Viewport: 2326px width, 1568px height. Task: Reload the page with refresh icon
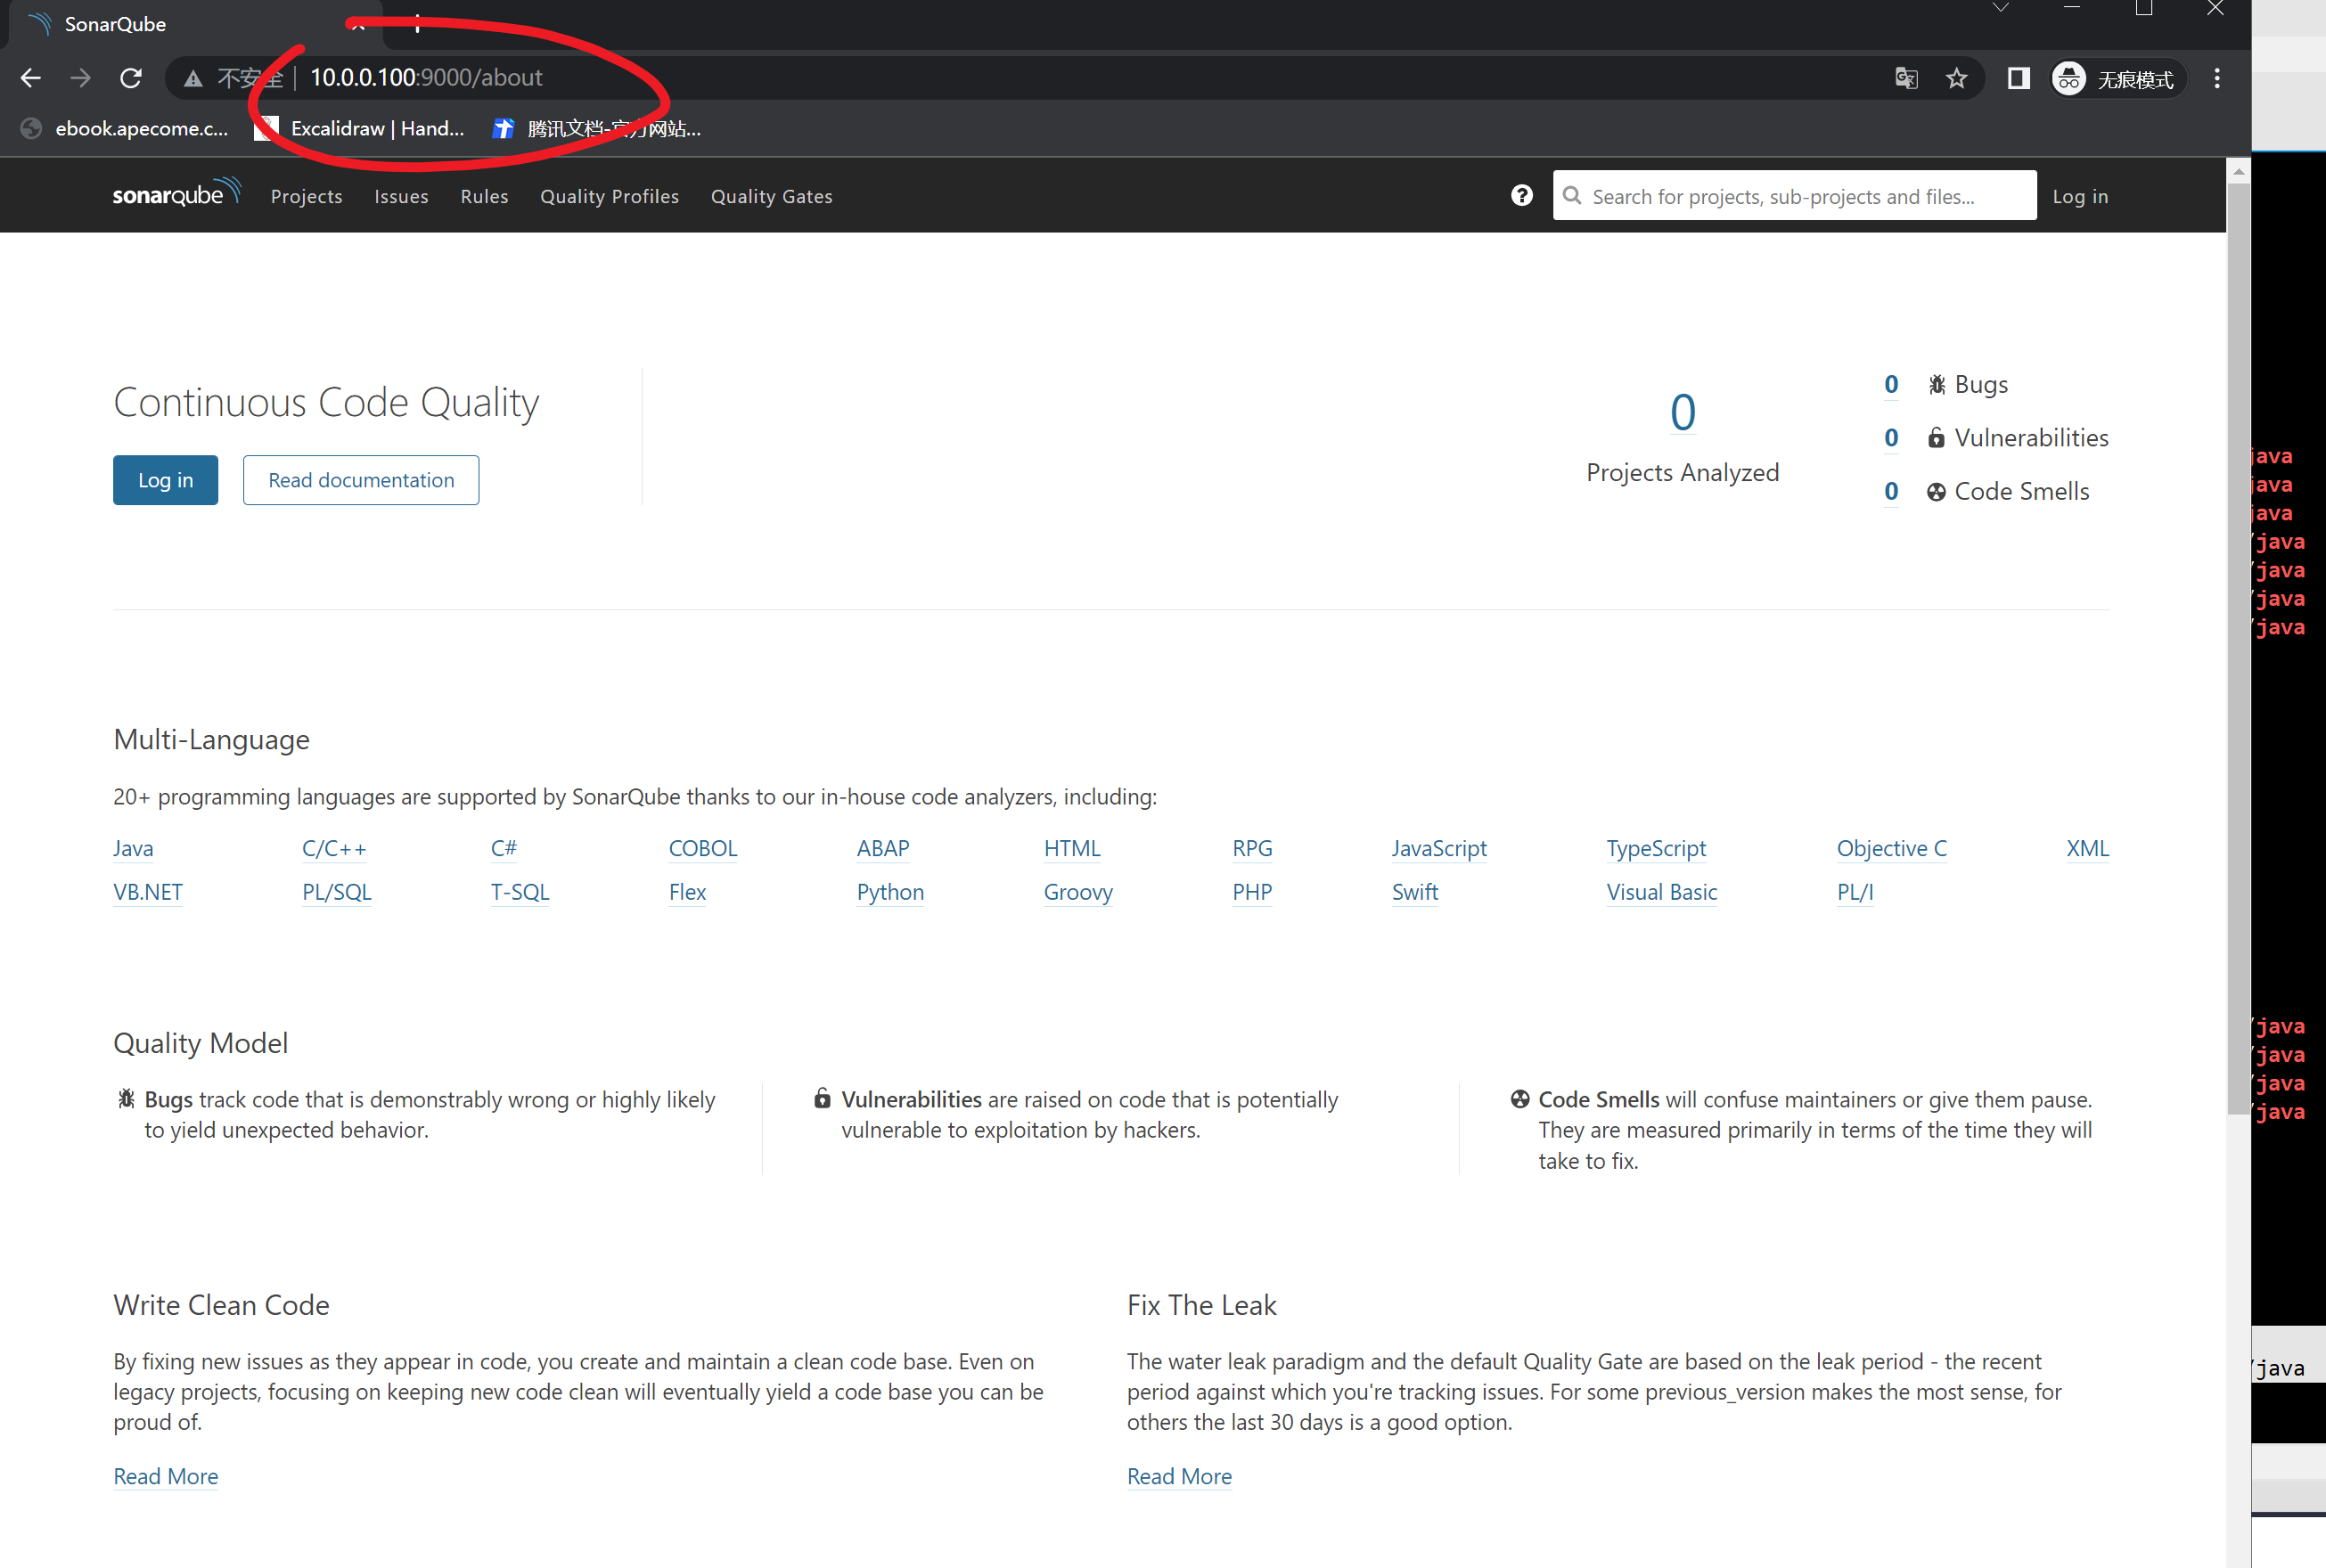tap(131, 78)
